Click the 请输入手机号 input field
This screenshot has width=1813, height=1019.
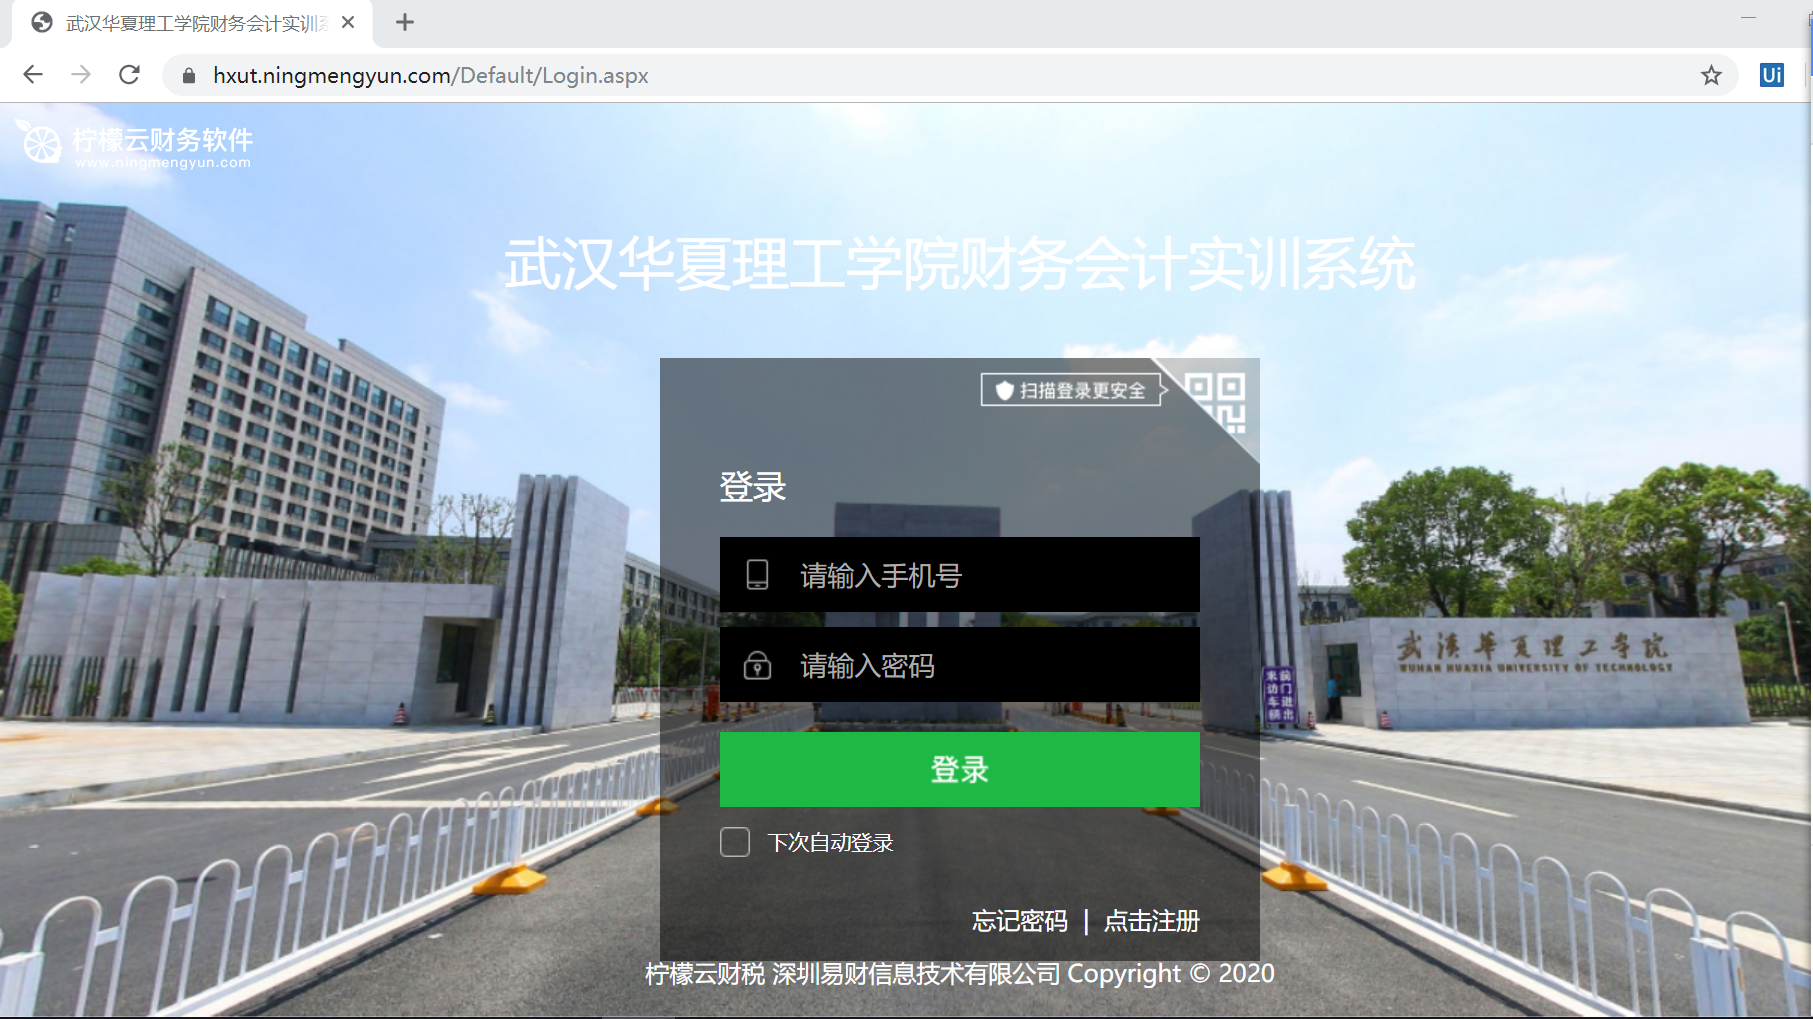pyautogui.click(x=960, y=574)
